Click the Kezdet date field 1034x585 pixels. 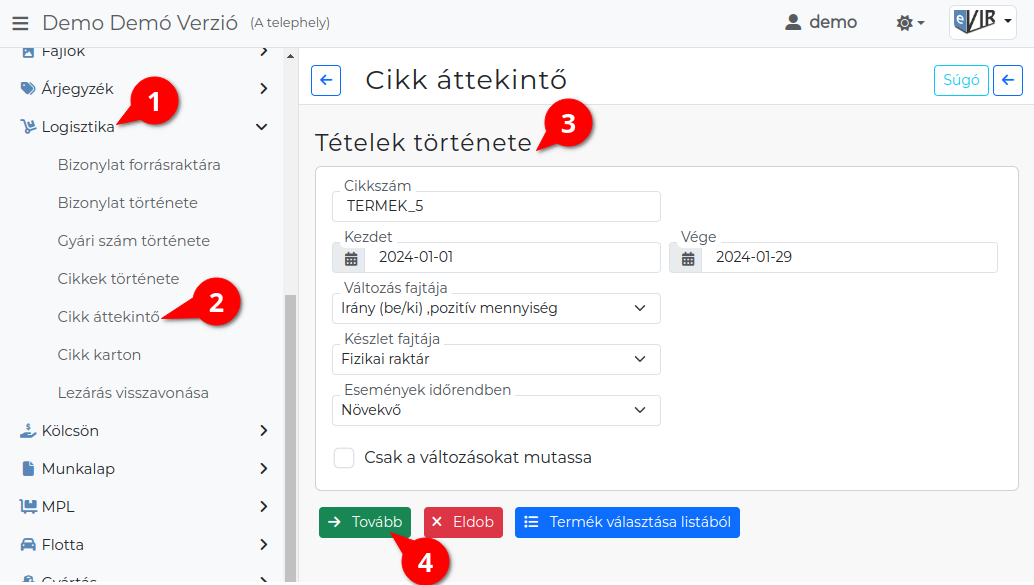pyautogui.click(x=512, y=258)
